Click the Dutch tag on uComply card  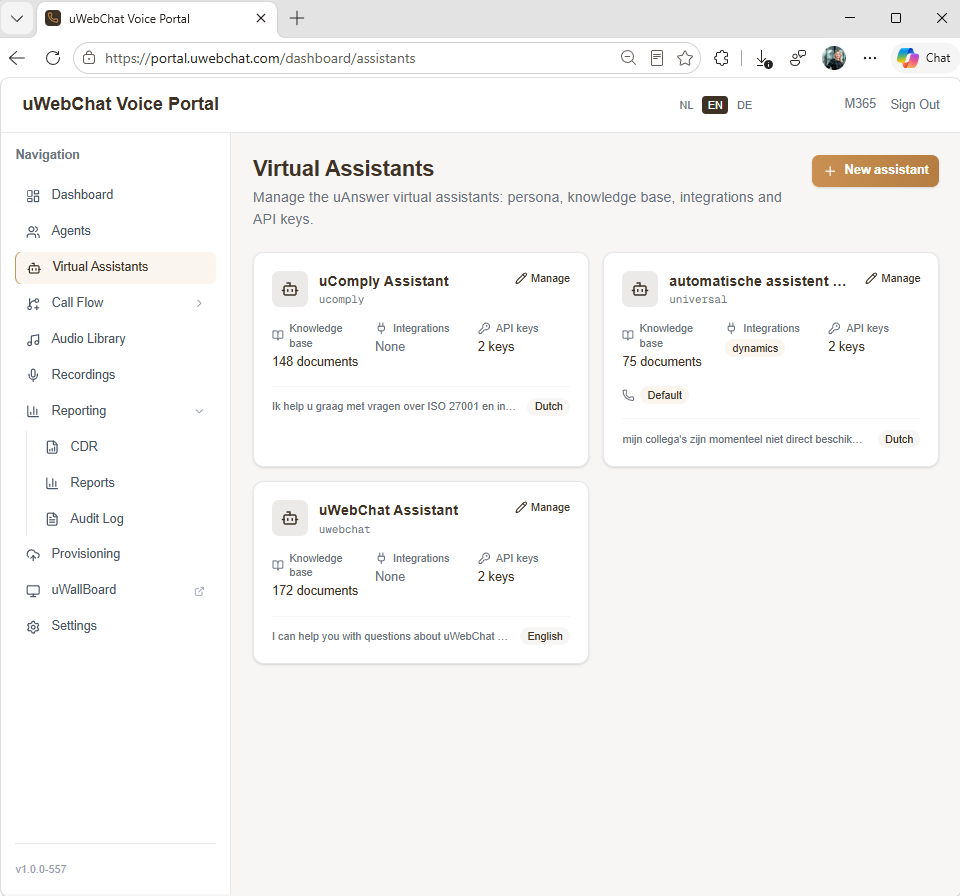pos(549,406)
